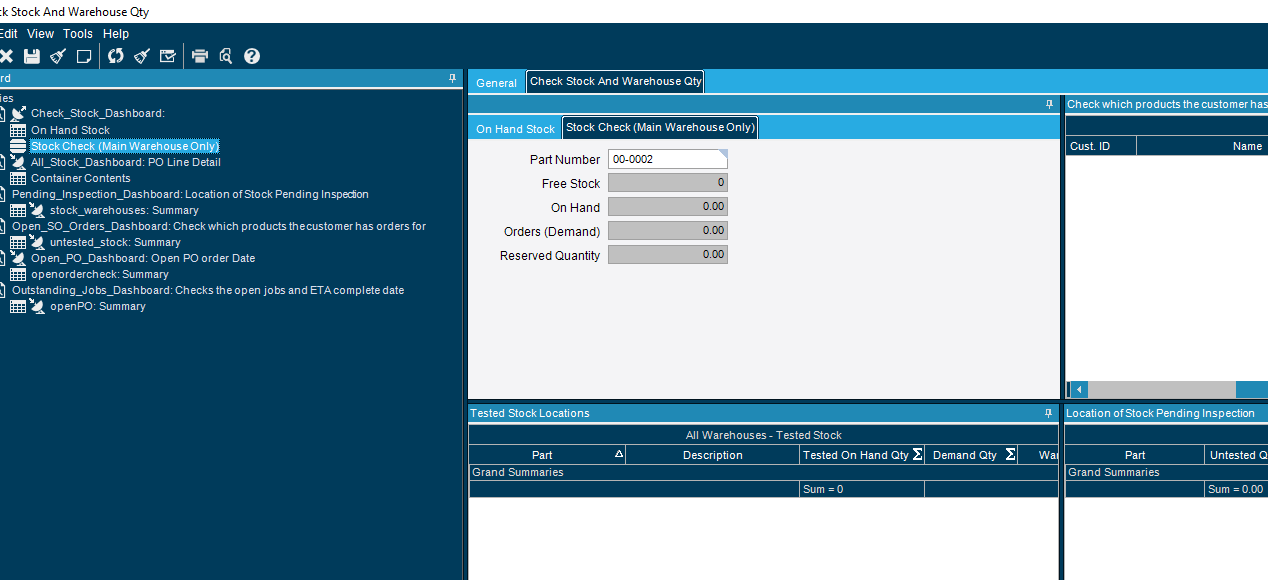
Task: Open print preview with the magnifier page icon
Action: pyautogui.click(x=226, y=56)
